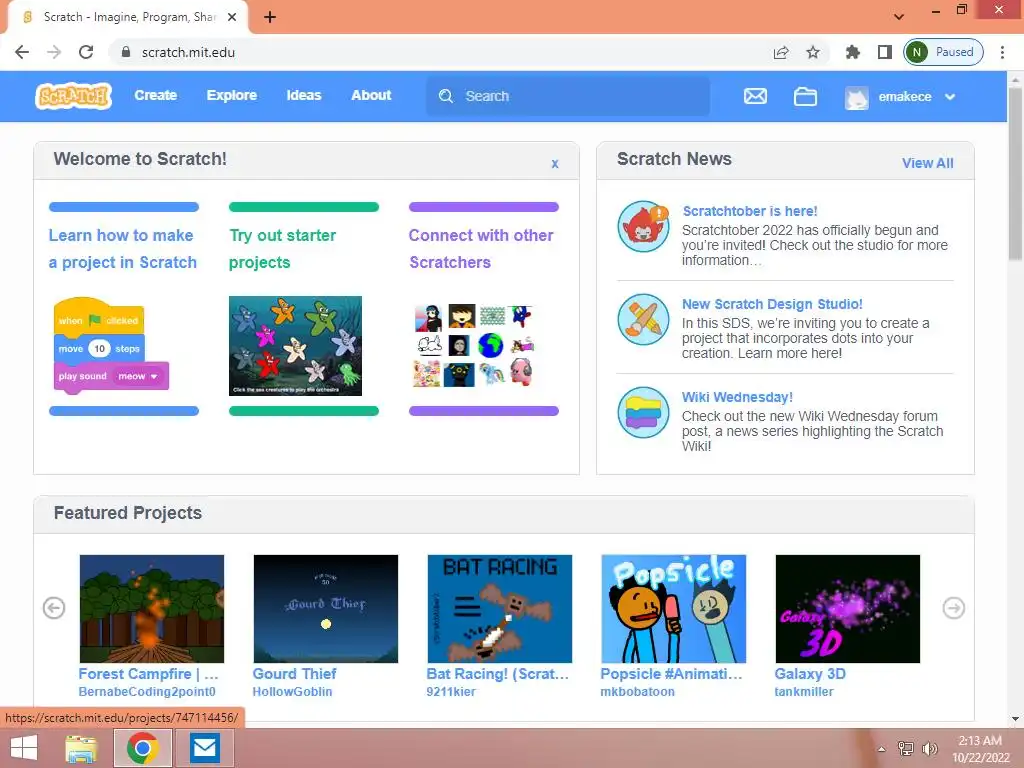Open the Windows Start menu

coord(24,748)
